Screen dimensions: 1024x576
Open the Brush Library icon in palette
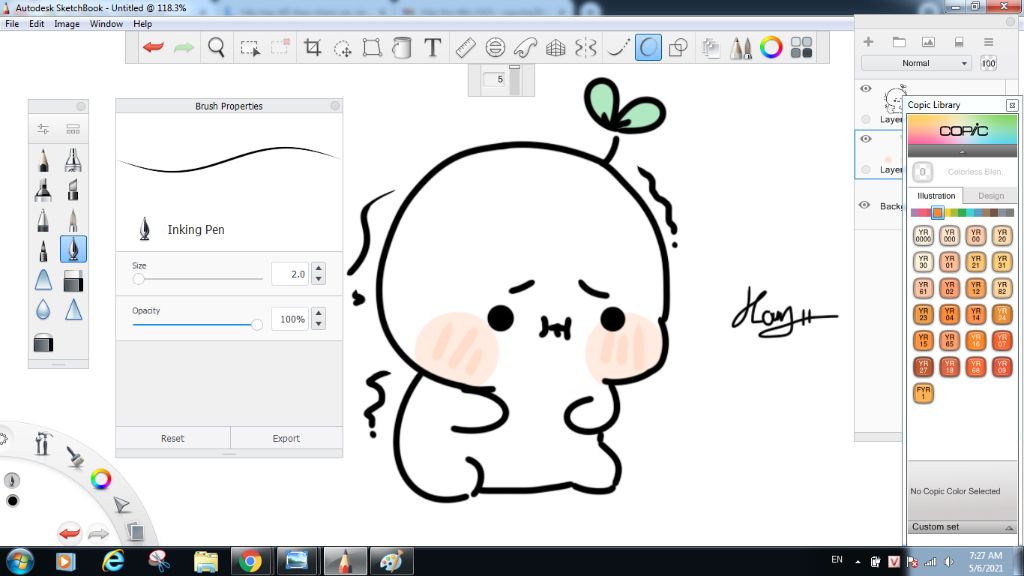pyautogui.click(x=73, y=129)
